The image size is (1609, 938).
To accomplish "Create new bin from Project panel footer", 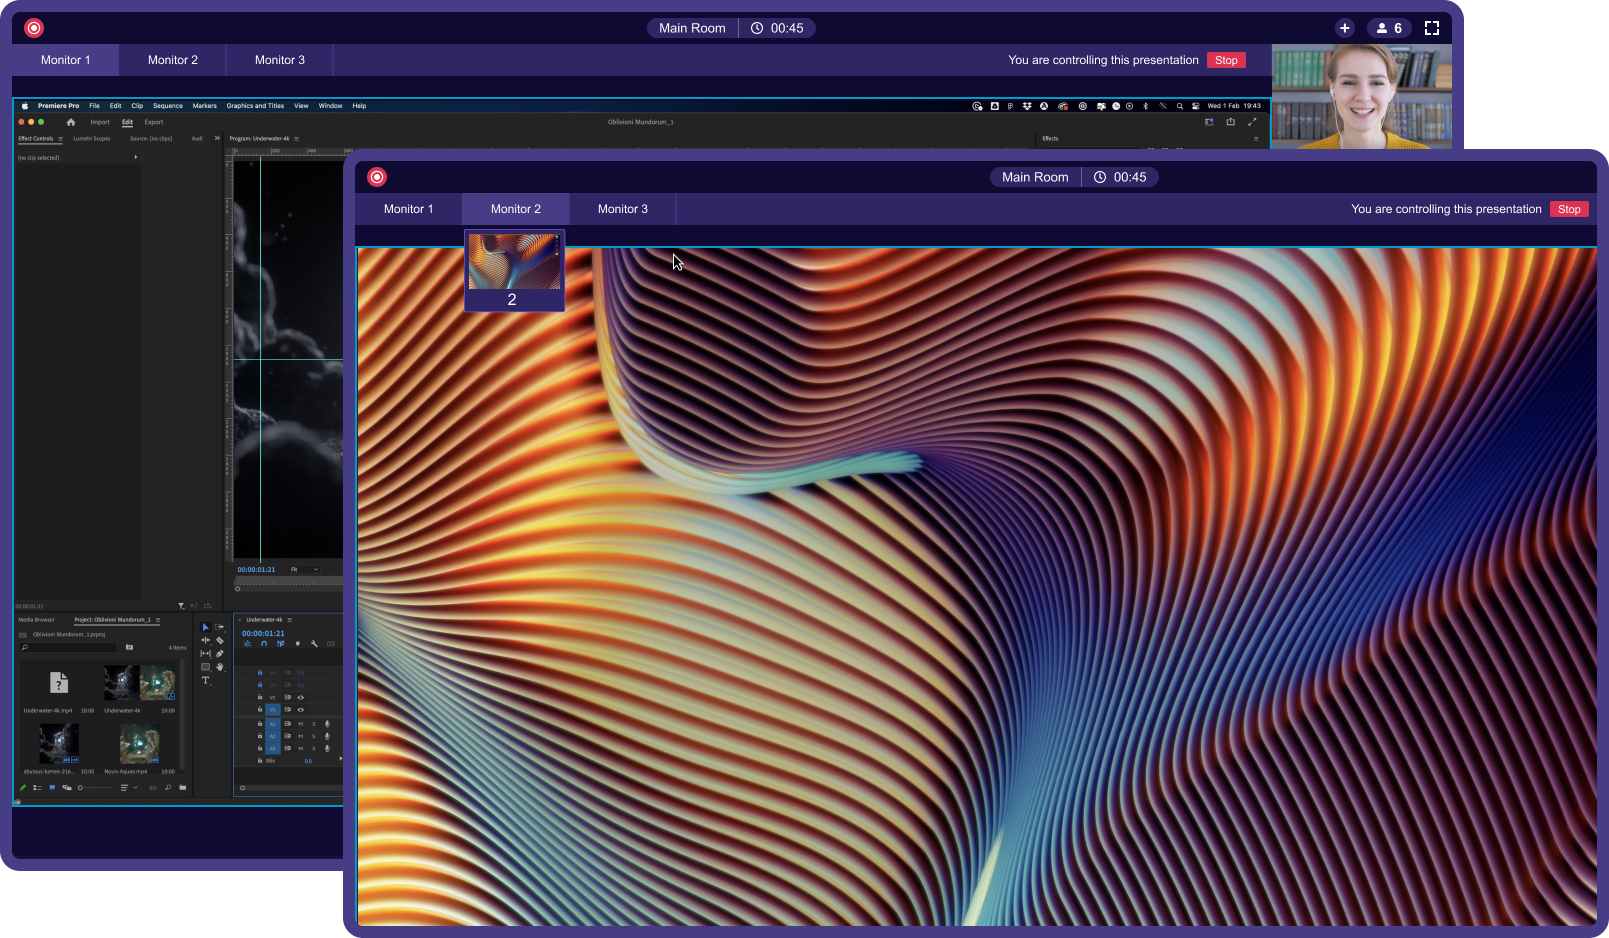I will point(183,788).
